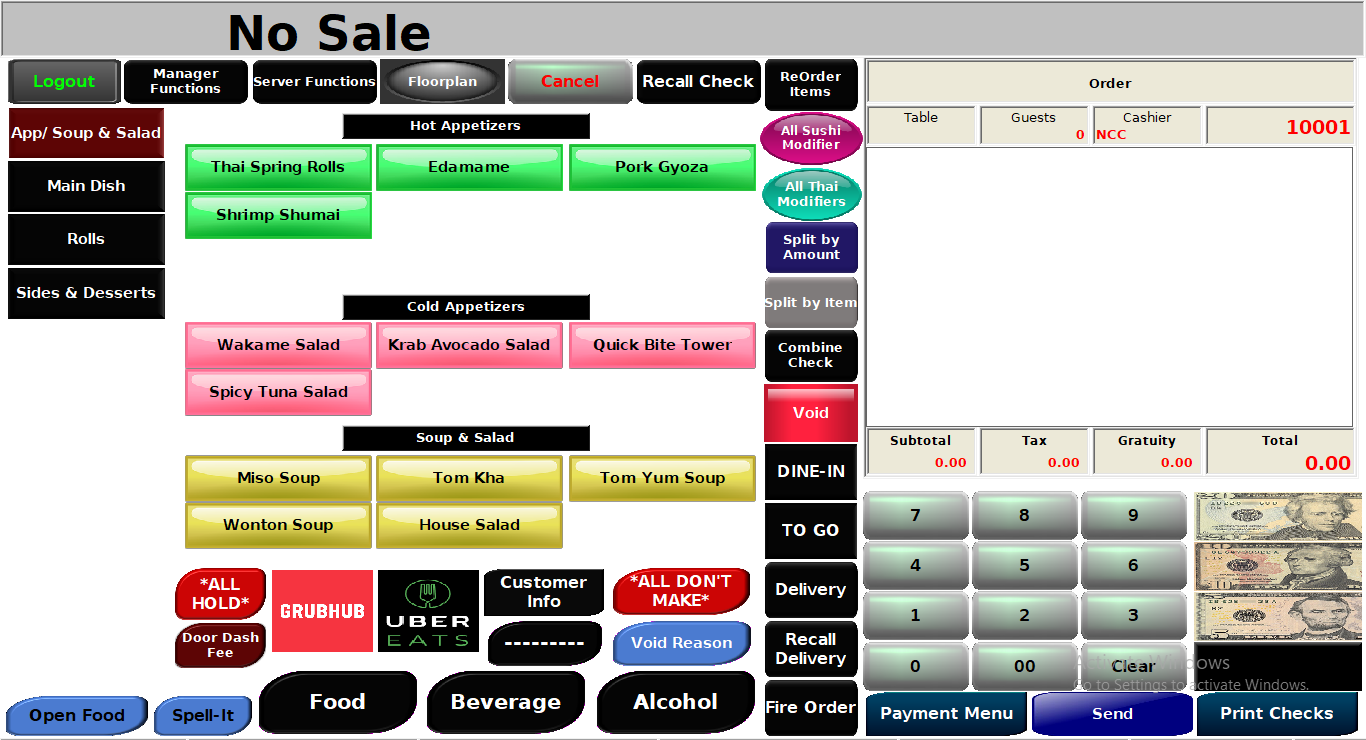The image size is (1366, 740).
Task: Open the Rolls menu section
Action: coord(86,239)
